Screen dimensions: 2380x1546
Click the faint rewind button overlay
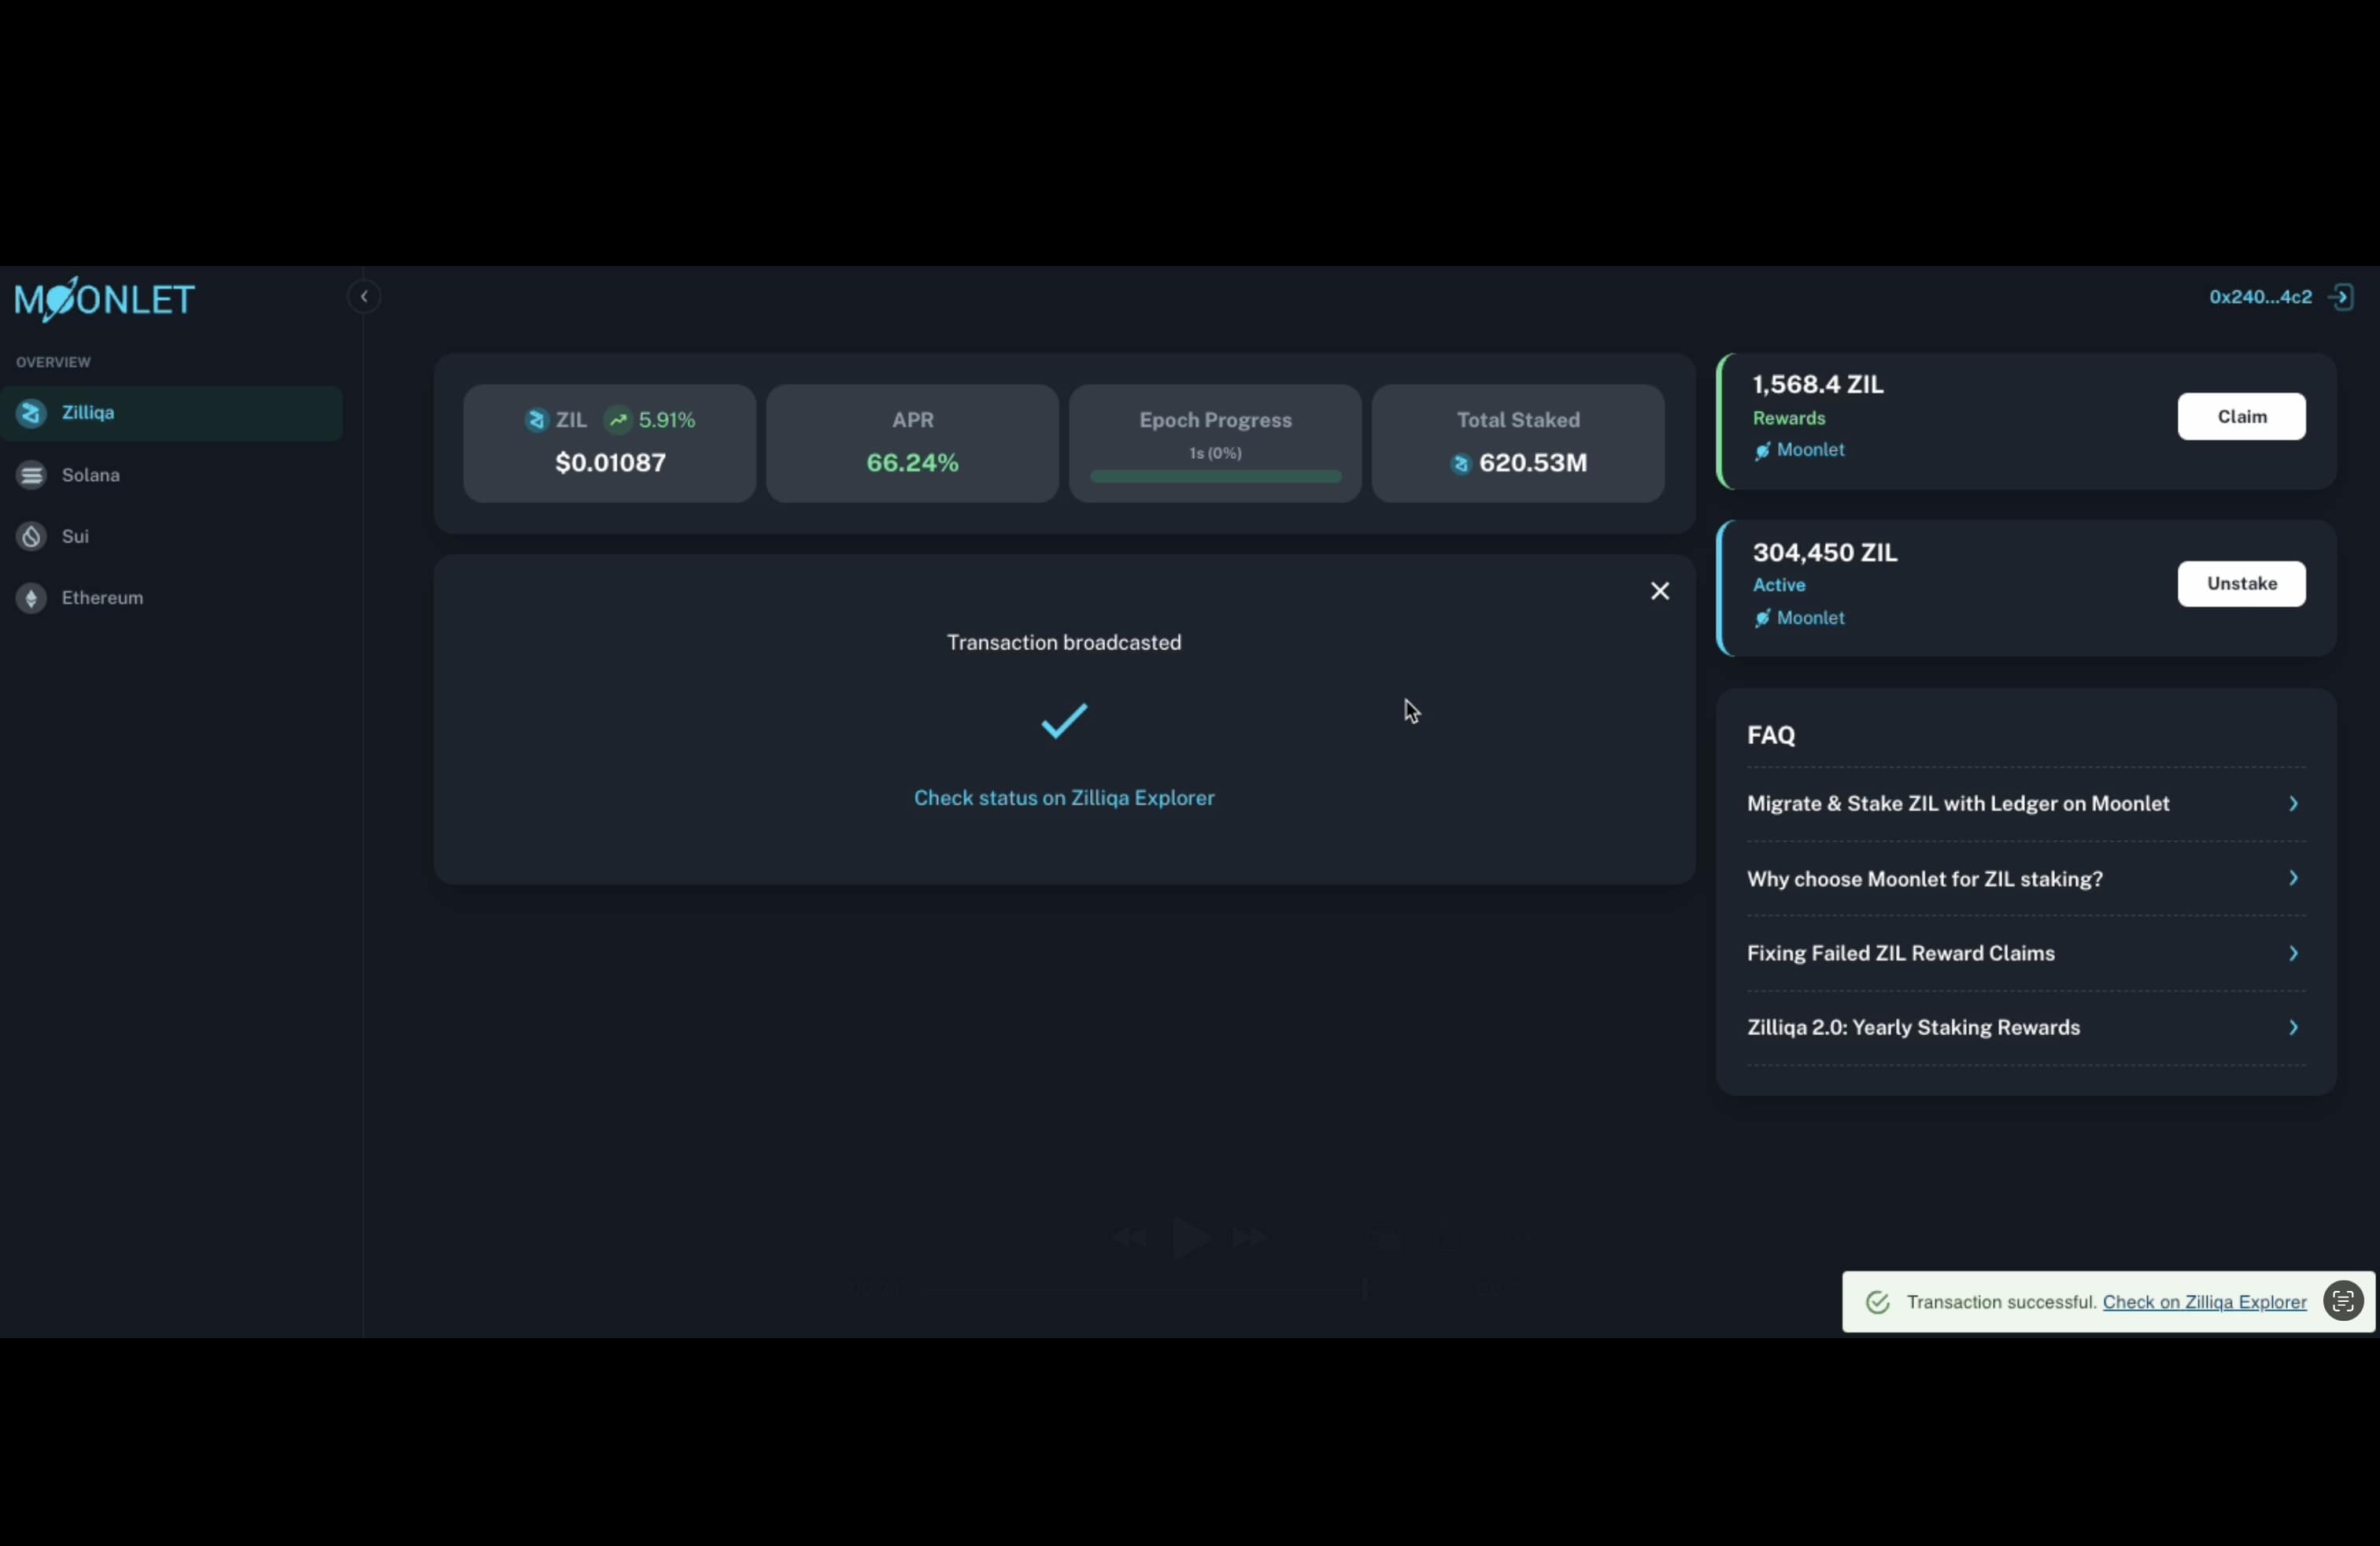(x=1130, y=1239)
